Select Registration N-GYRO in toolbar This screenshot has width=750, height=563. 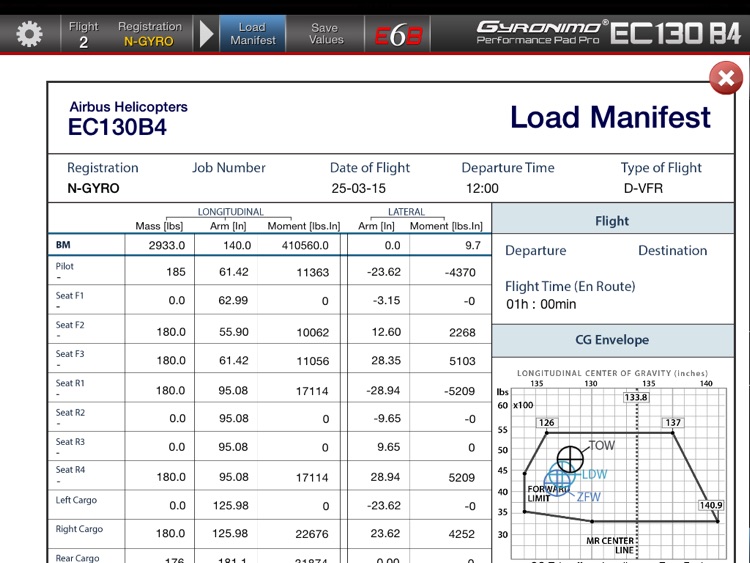tap(149, 34)
